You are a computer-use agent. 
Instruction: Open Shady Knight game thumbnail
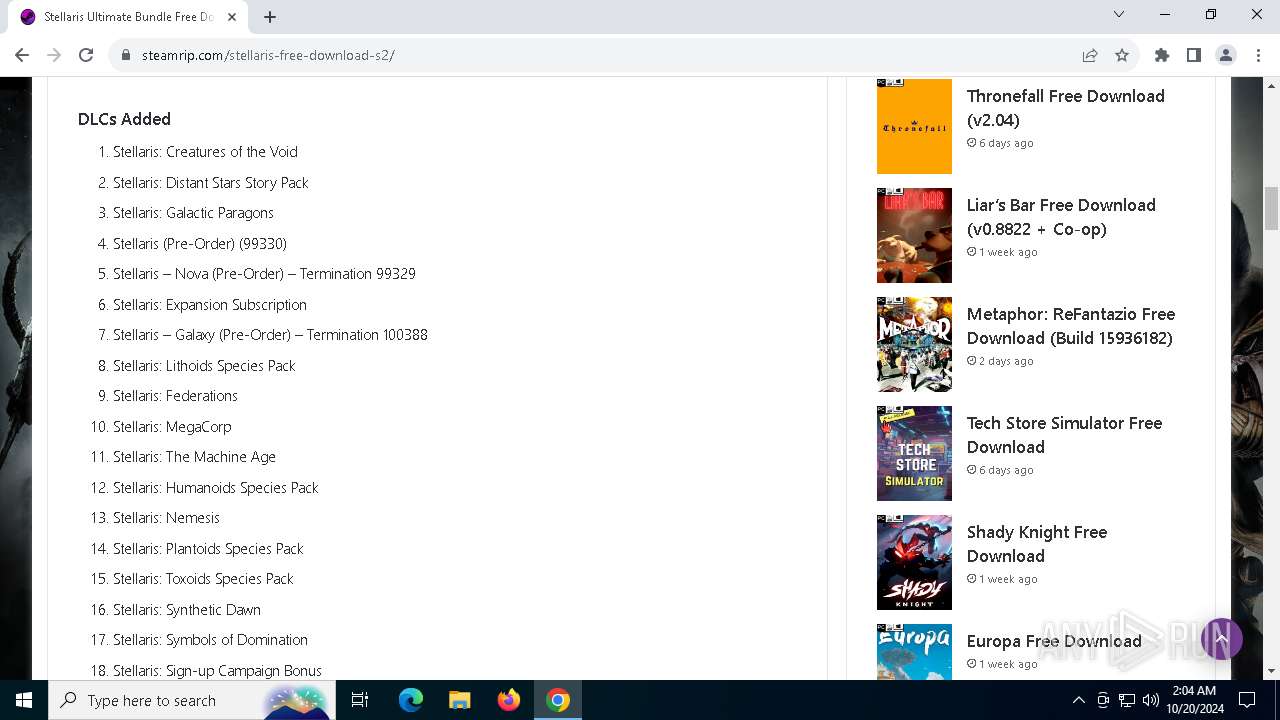(914, 562)
